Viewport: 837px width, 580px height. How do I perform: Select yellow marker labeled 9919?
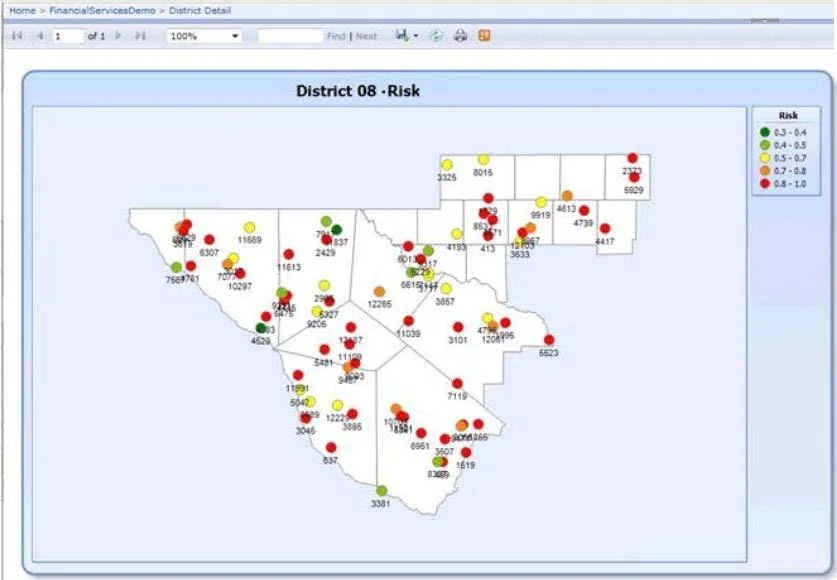pyautogui.click(x=541, y=202)
